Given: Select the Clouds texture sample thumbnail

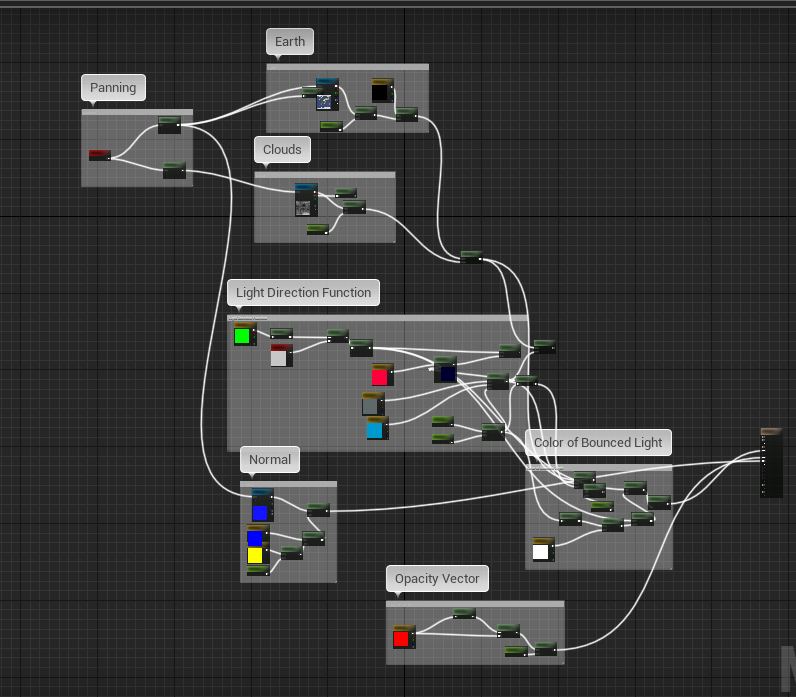Looking at the screenshot, I should (x=304, y=207).
